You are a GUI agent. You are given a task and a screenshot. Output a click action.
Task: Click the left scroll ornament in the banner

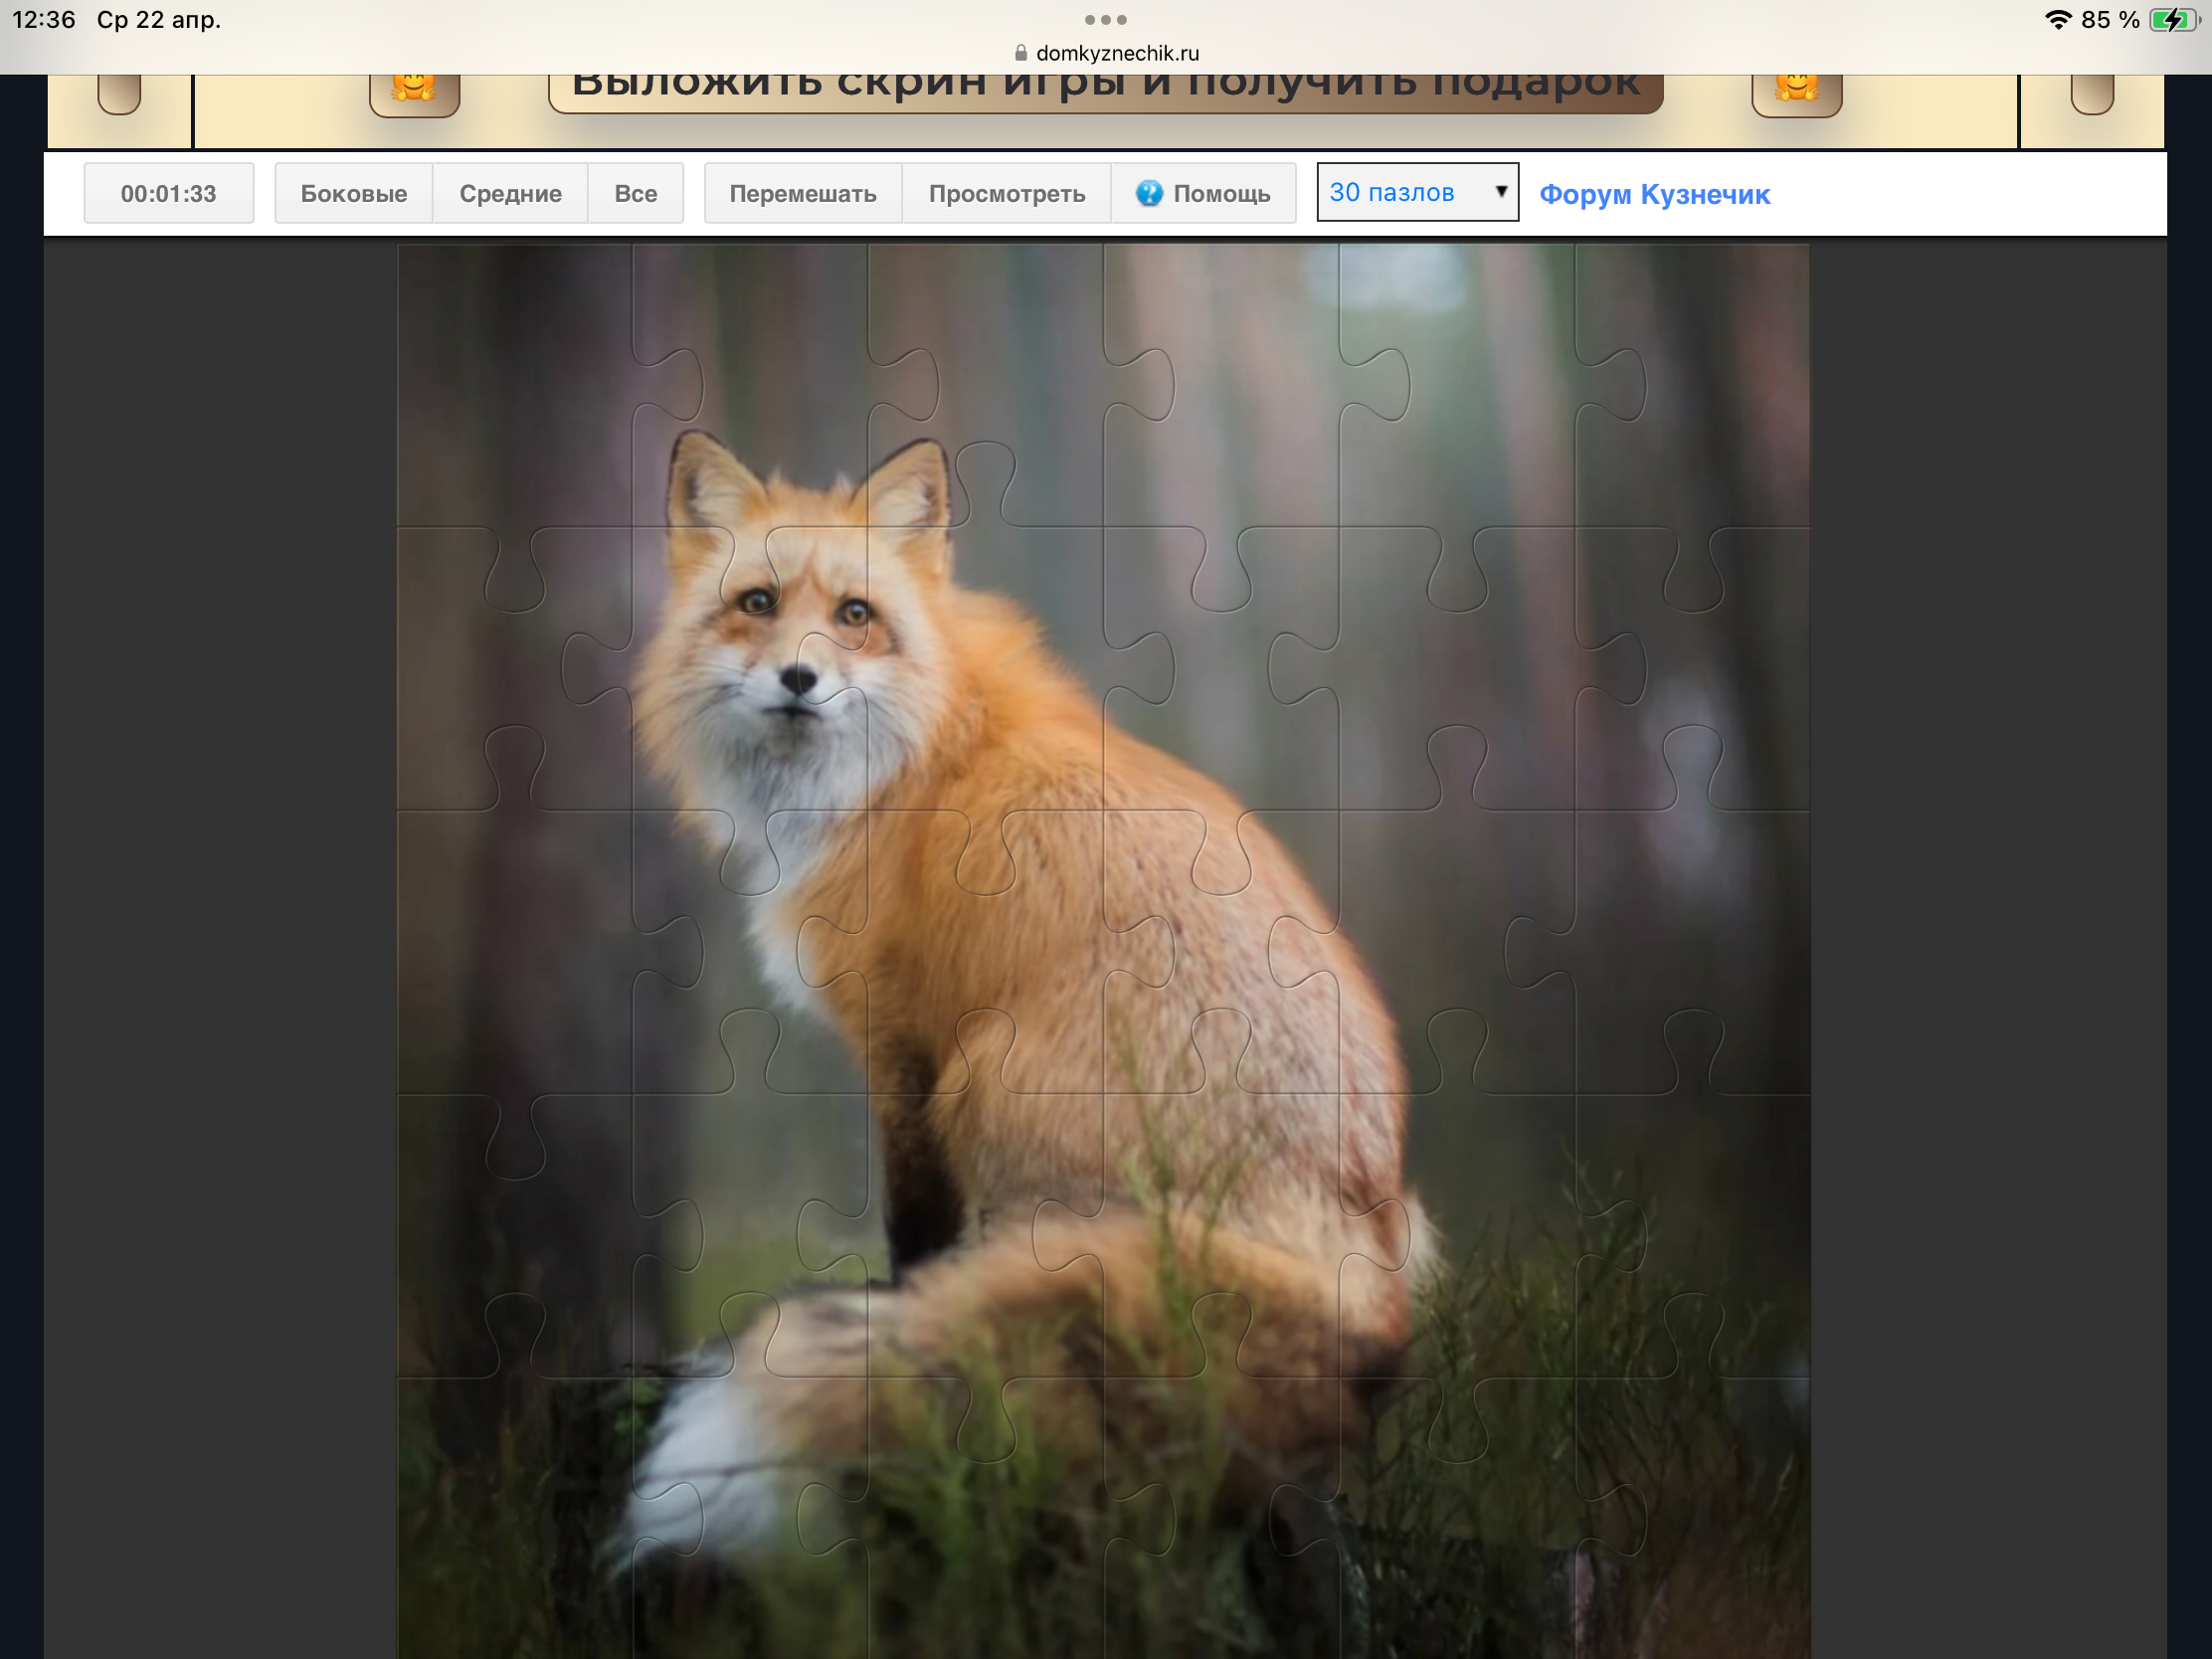(119, 94)
